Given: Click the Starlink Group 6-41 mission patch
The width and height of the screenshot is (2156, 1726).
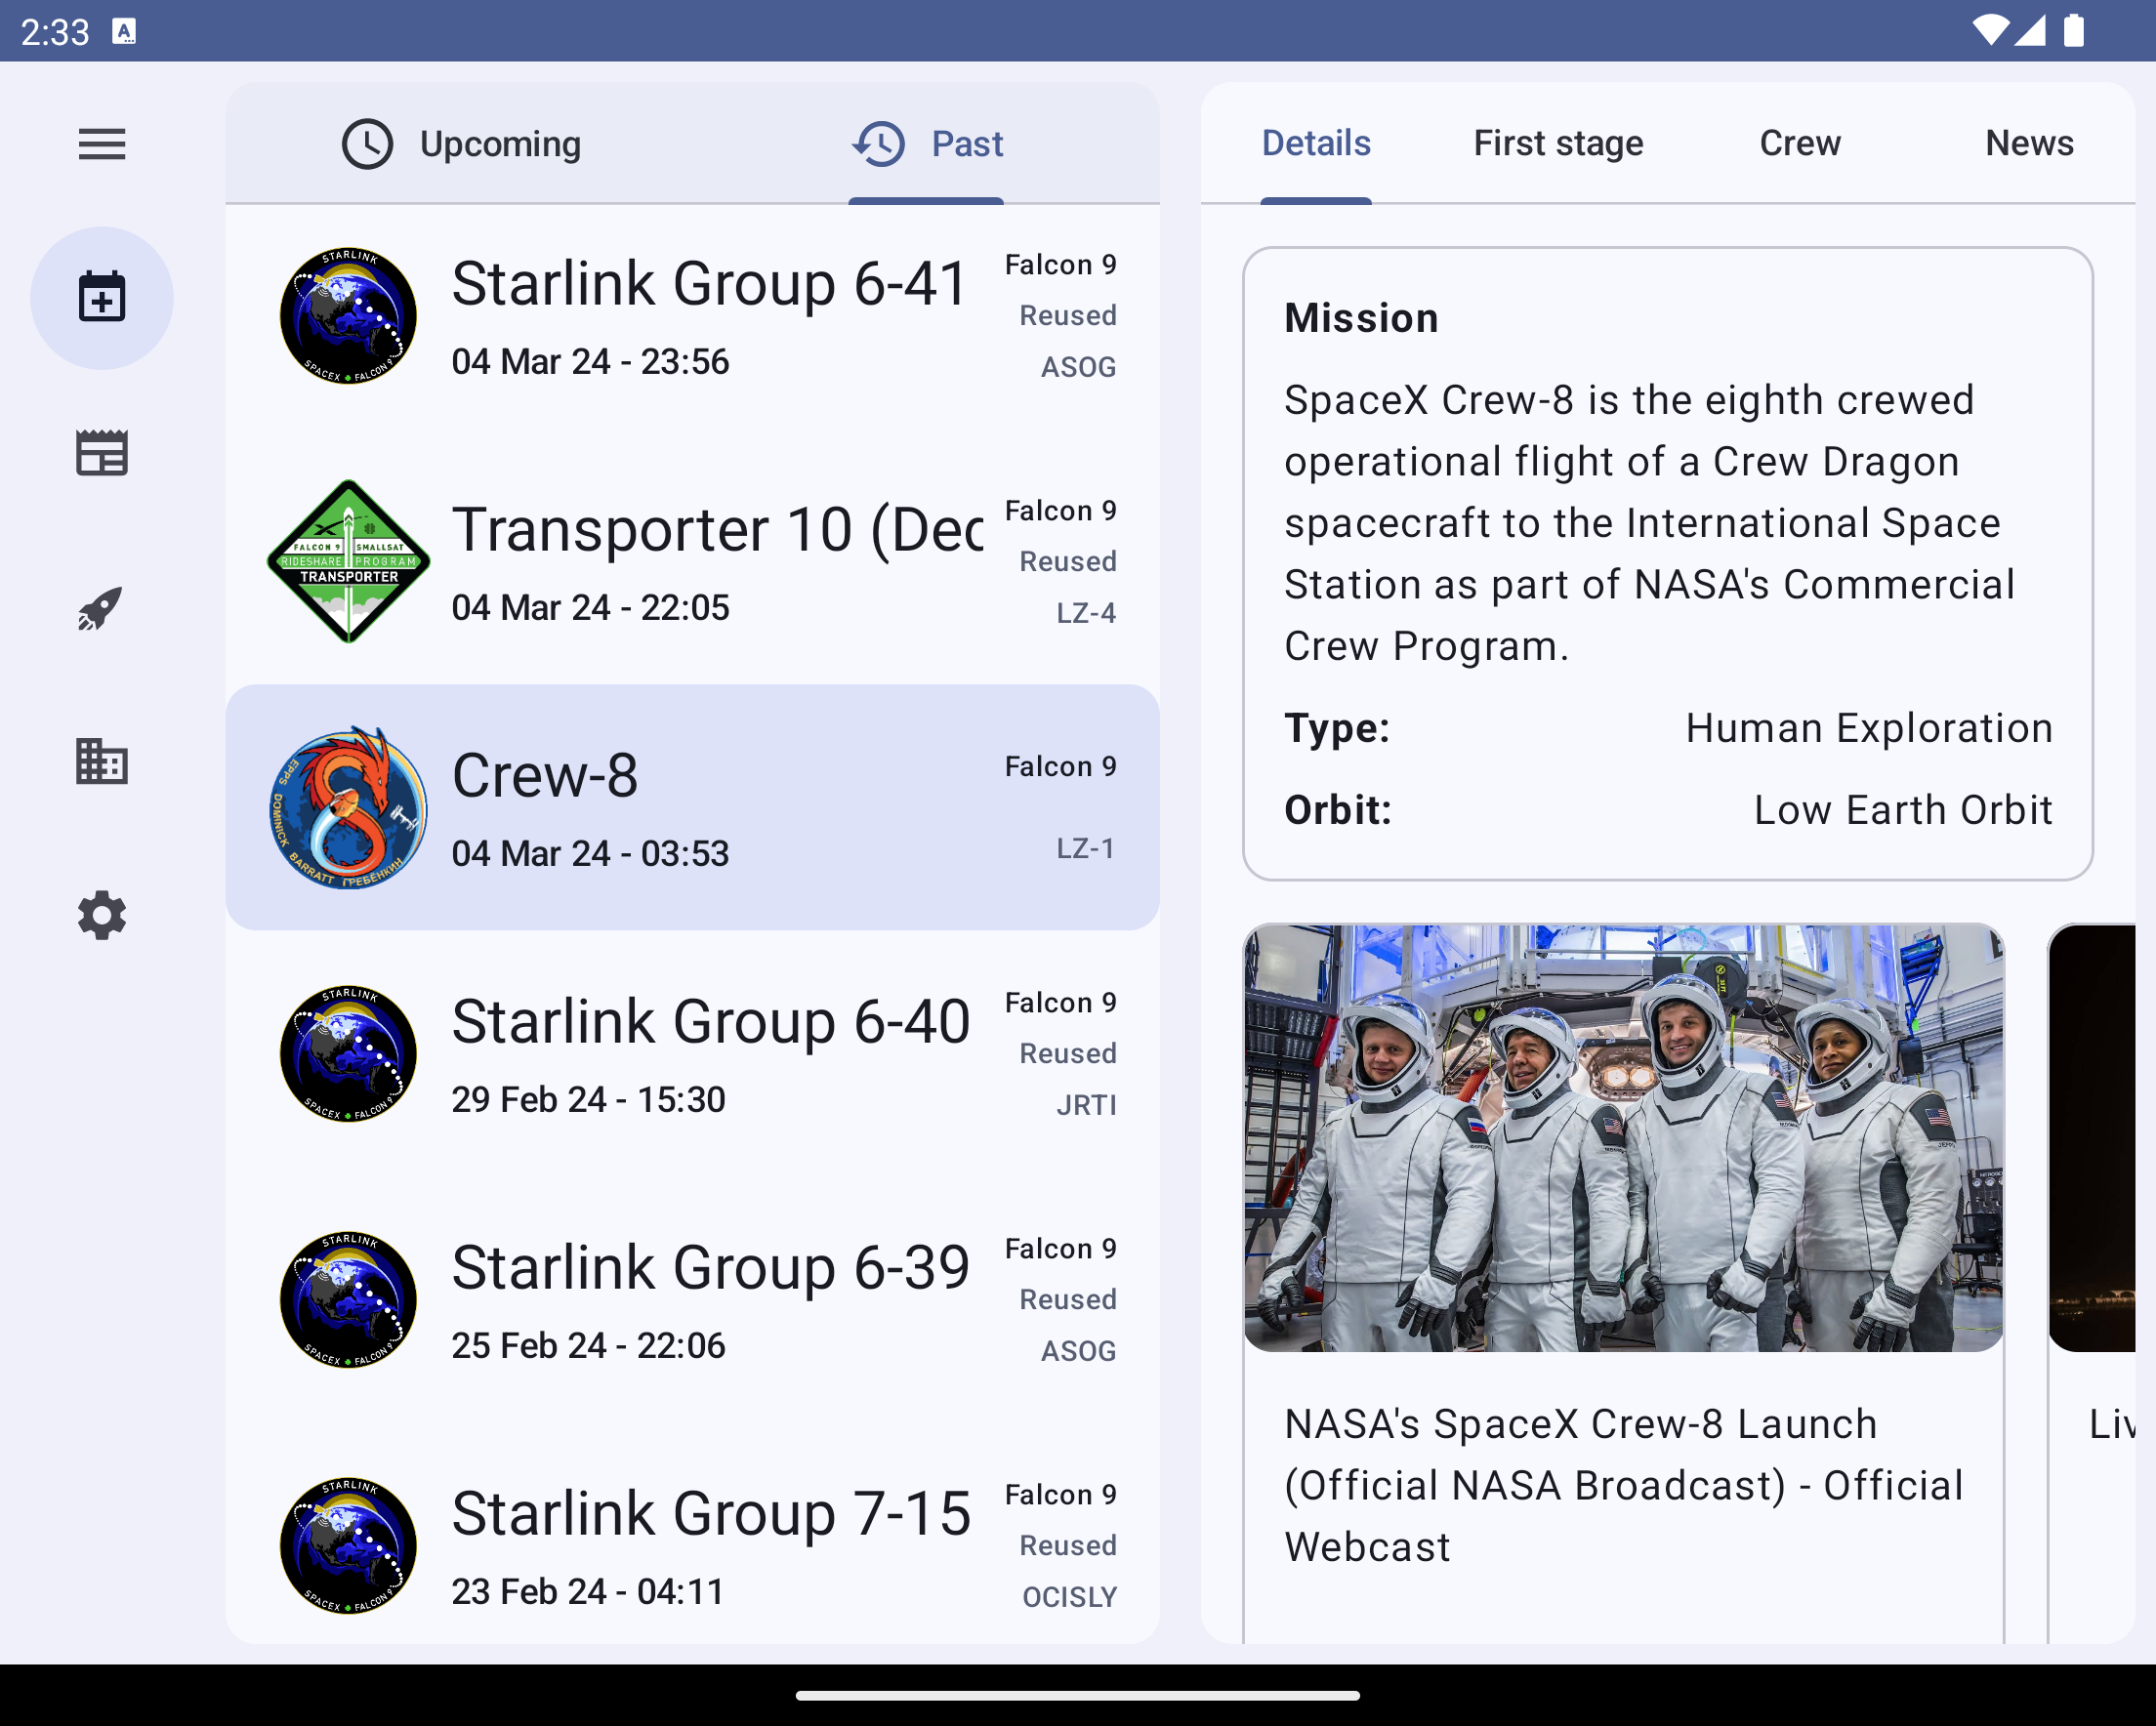Looking at the screenshot, I should tap(349, 316).
